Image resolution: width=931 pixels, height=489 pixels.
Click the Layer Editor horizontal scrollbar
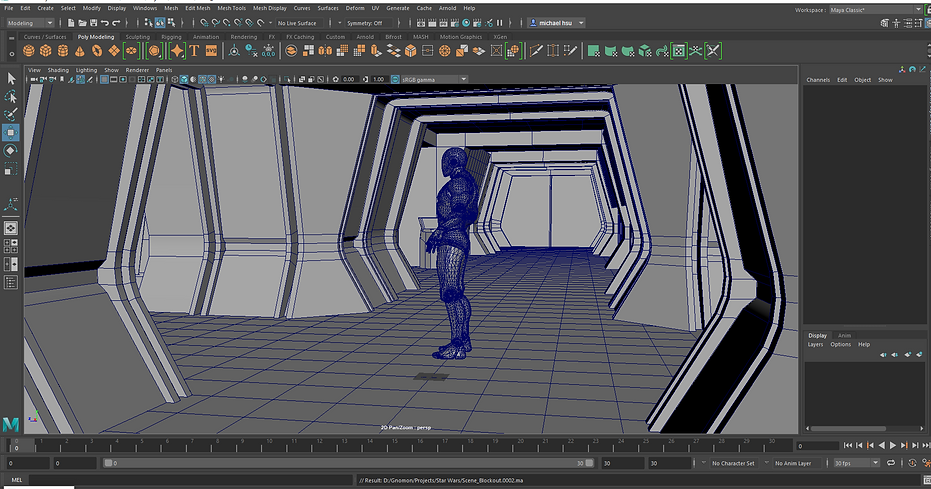tap(848, 428)
